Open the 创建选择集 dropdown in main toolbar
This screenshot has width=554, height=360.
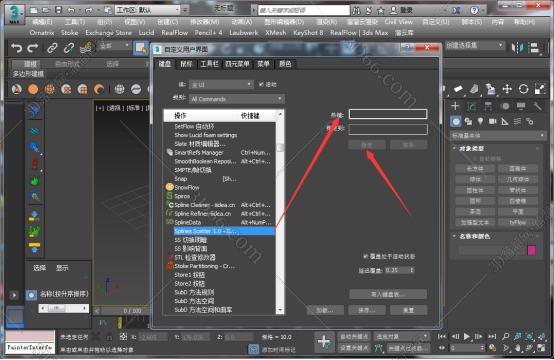click(x=475, y=45)
